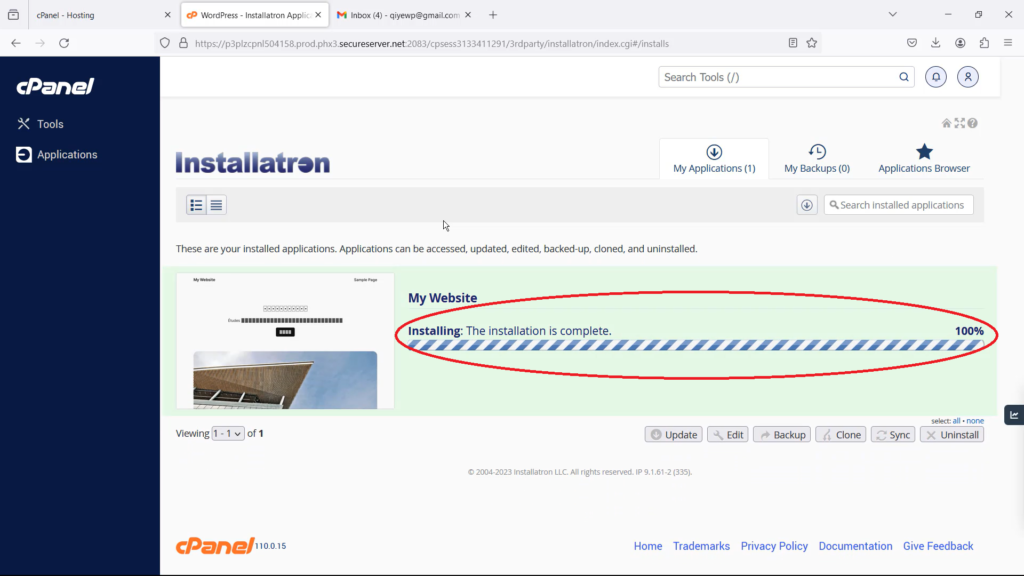Open the list all tabs dropdown
Screen dimensions: 1024x576
point(893,14)
